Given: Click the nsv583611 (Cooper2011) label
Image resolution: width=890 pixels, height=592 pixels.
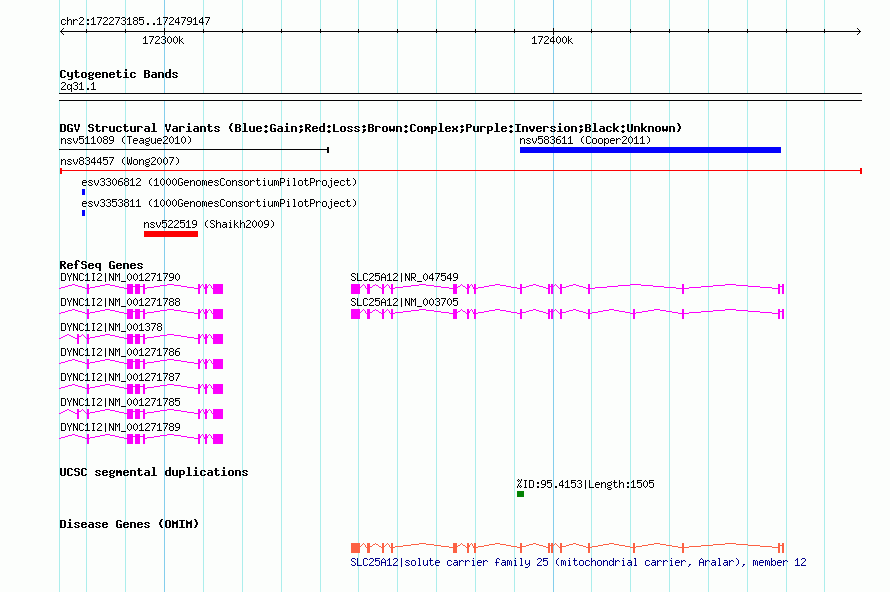Looking at the screenshot, I should [585, 140].
